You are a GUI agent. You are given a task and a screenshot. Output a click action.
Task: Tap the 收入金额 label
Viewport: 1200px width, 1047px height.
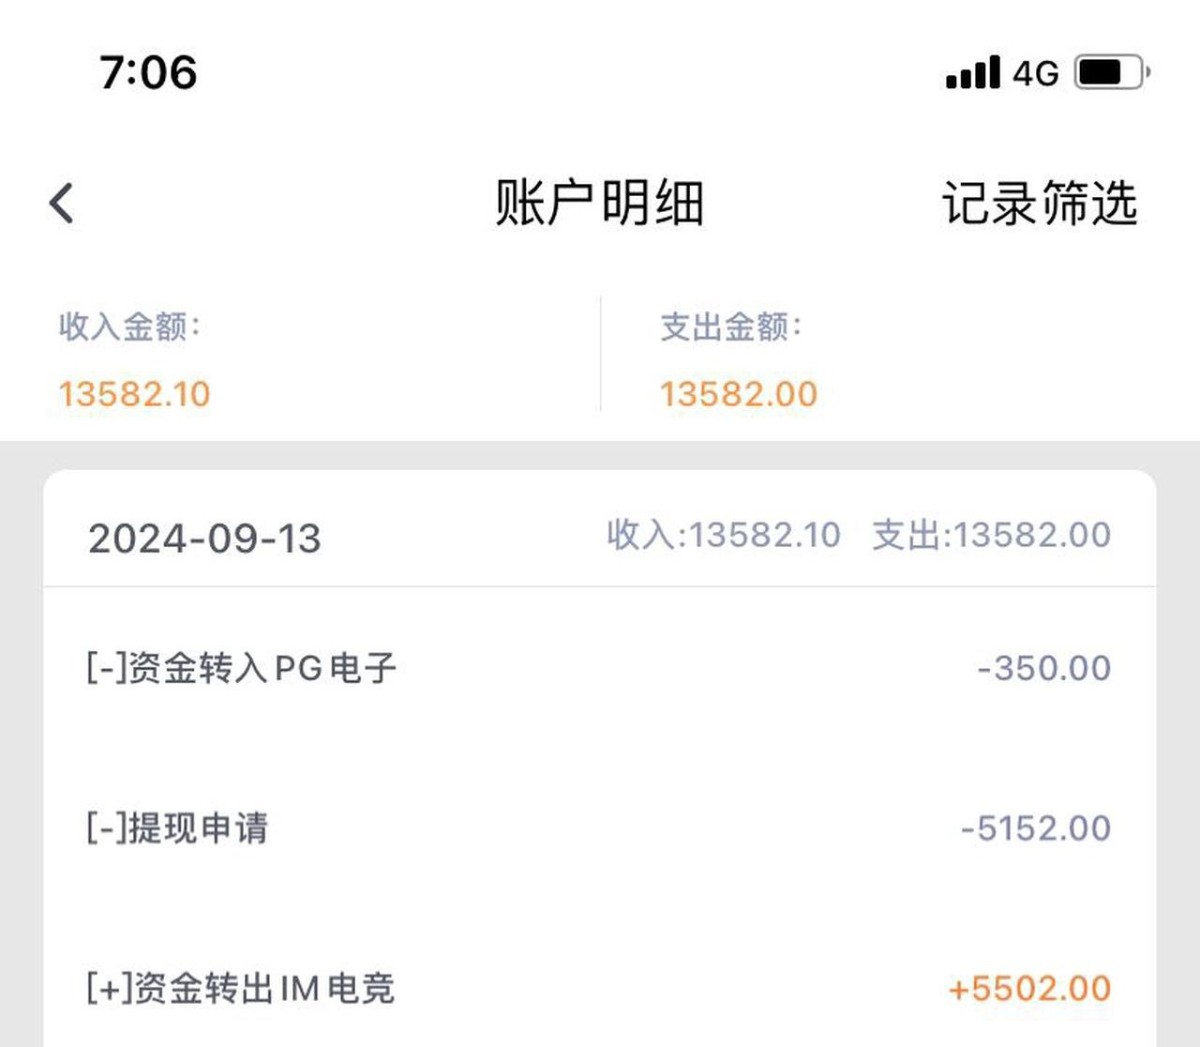[130, 326]
